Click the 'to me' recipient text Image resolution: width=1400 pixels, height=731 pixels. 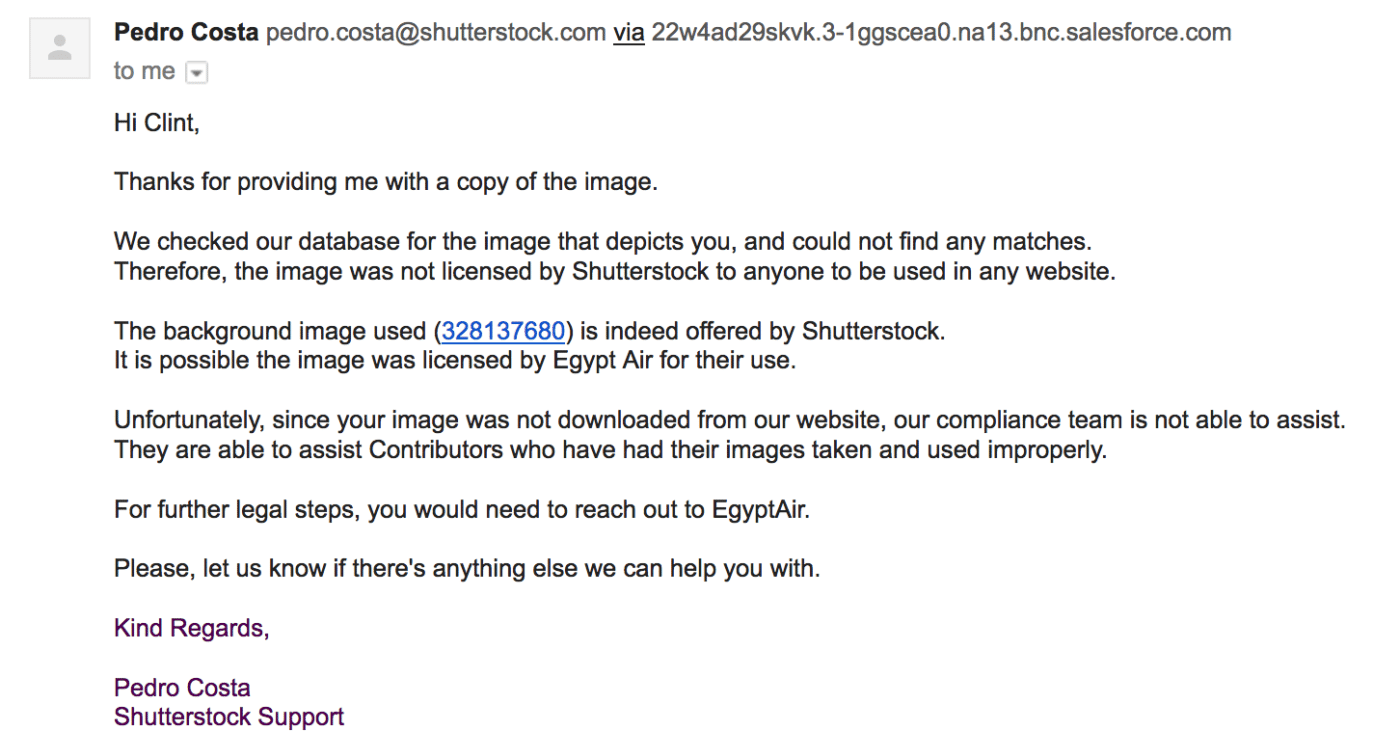[144, 72]
